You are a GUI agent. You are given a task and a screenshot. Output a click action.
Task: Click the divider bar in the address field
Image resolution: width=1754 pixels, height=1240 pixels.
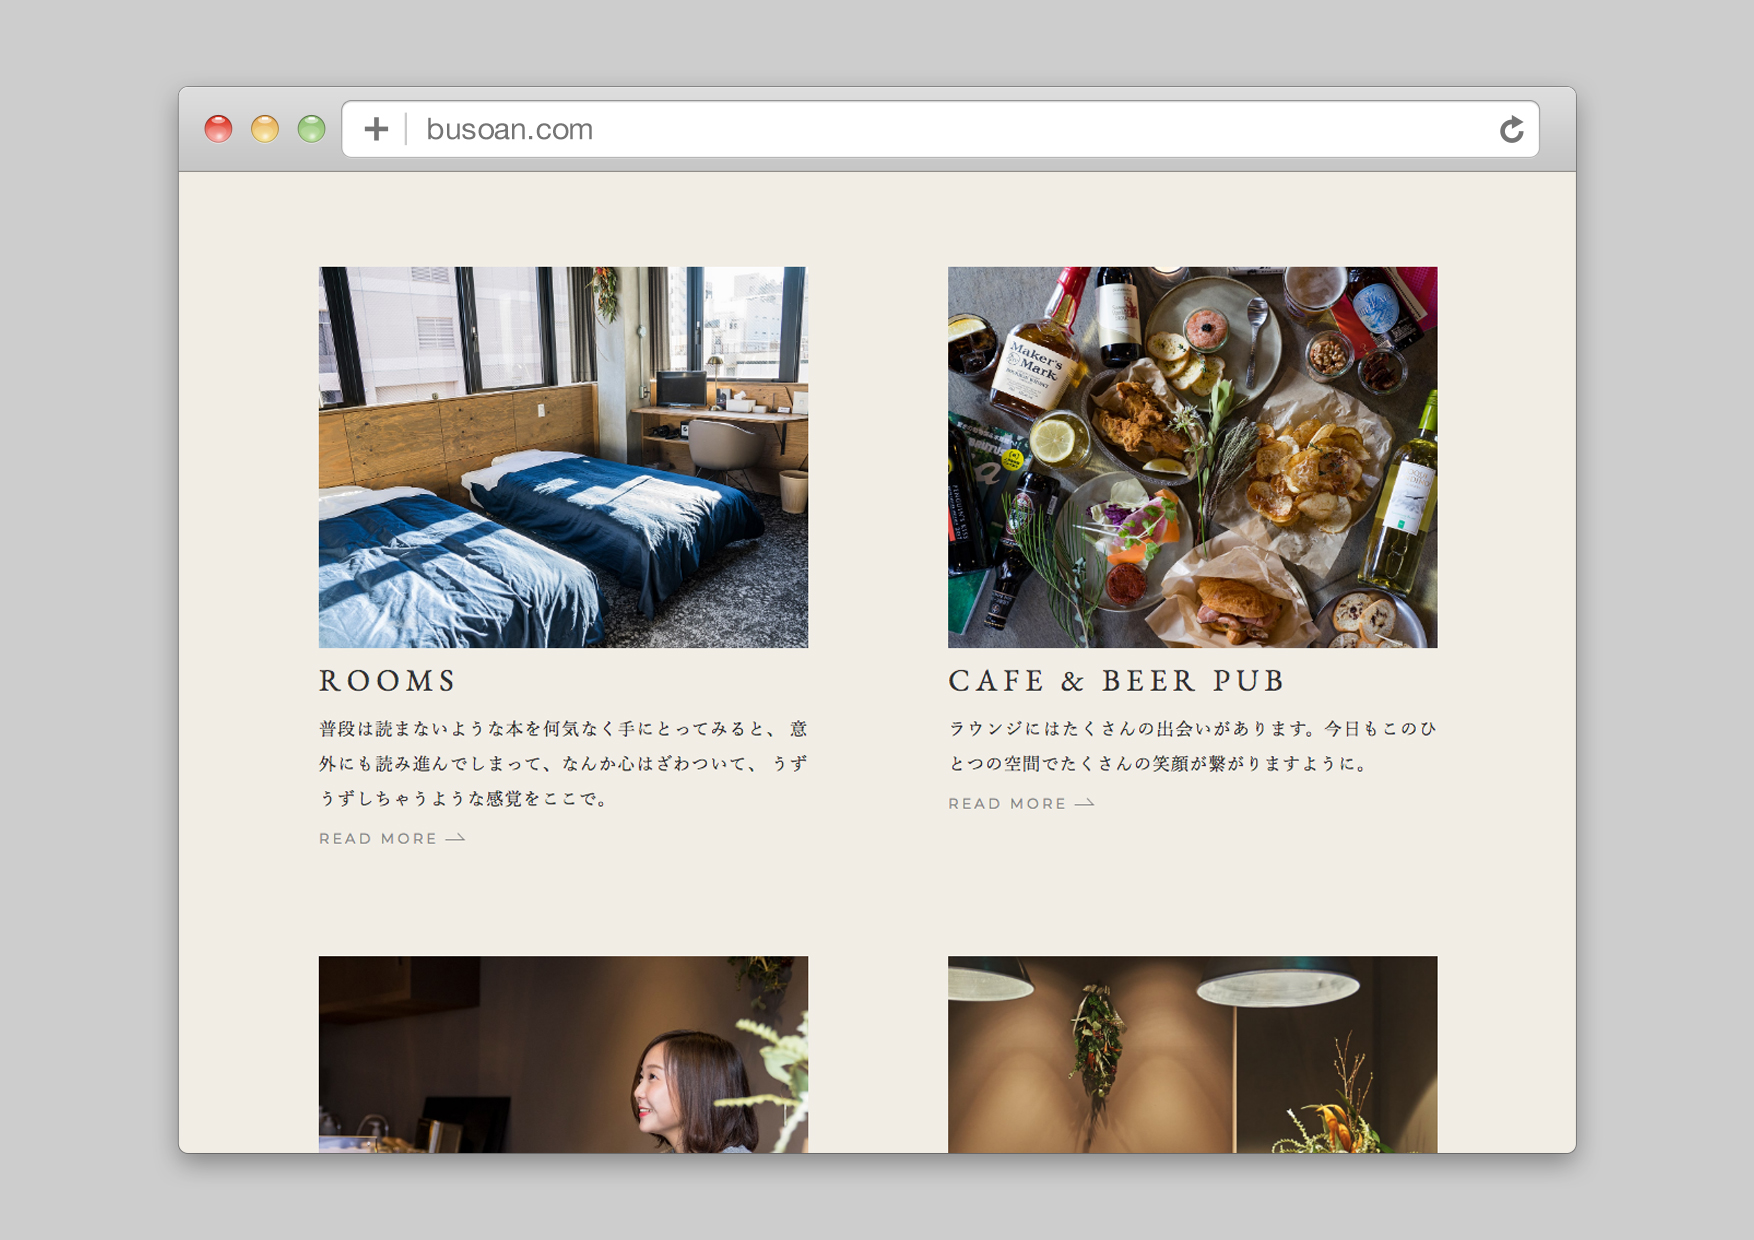point(404,128)
